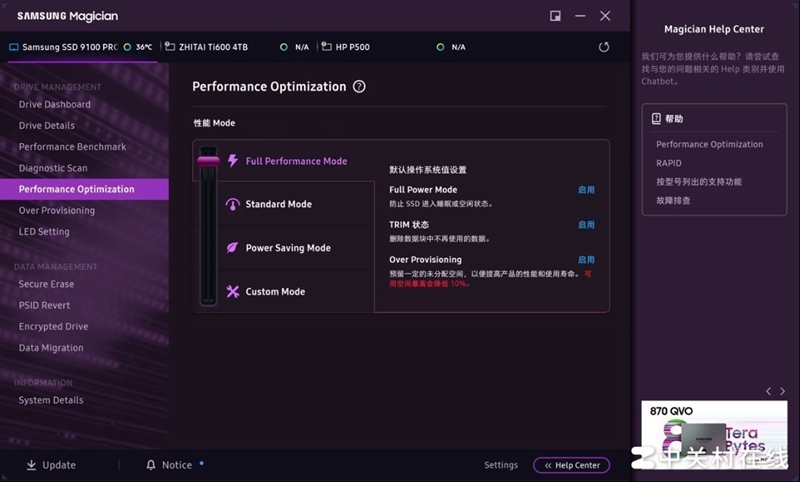Open 按型号列出的支持功能 help link
Image resolution: width=800 pixels, height=482 pixels.
click(698, 182)
